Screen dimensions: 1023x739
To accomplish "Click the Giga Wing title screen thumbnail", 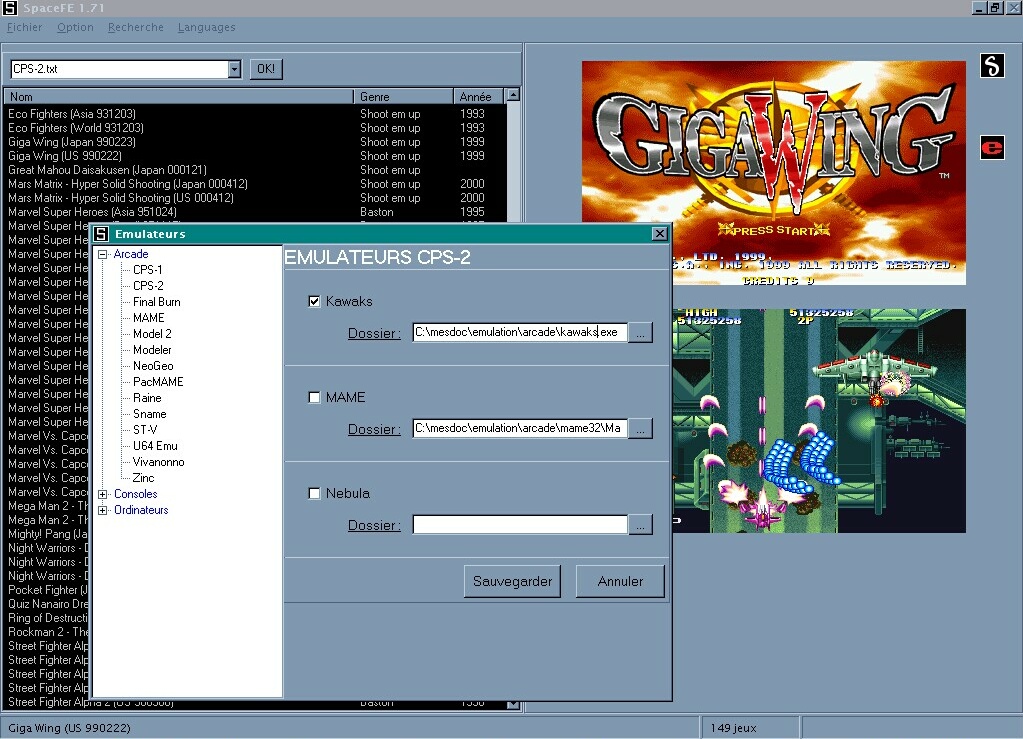I will pos(774,173).
